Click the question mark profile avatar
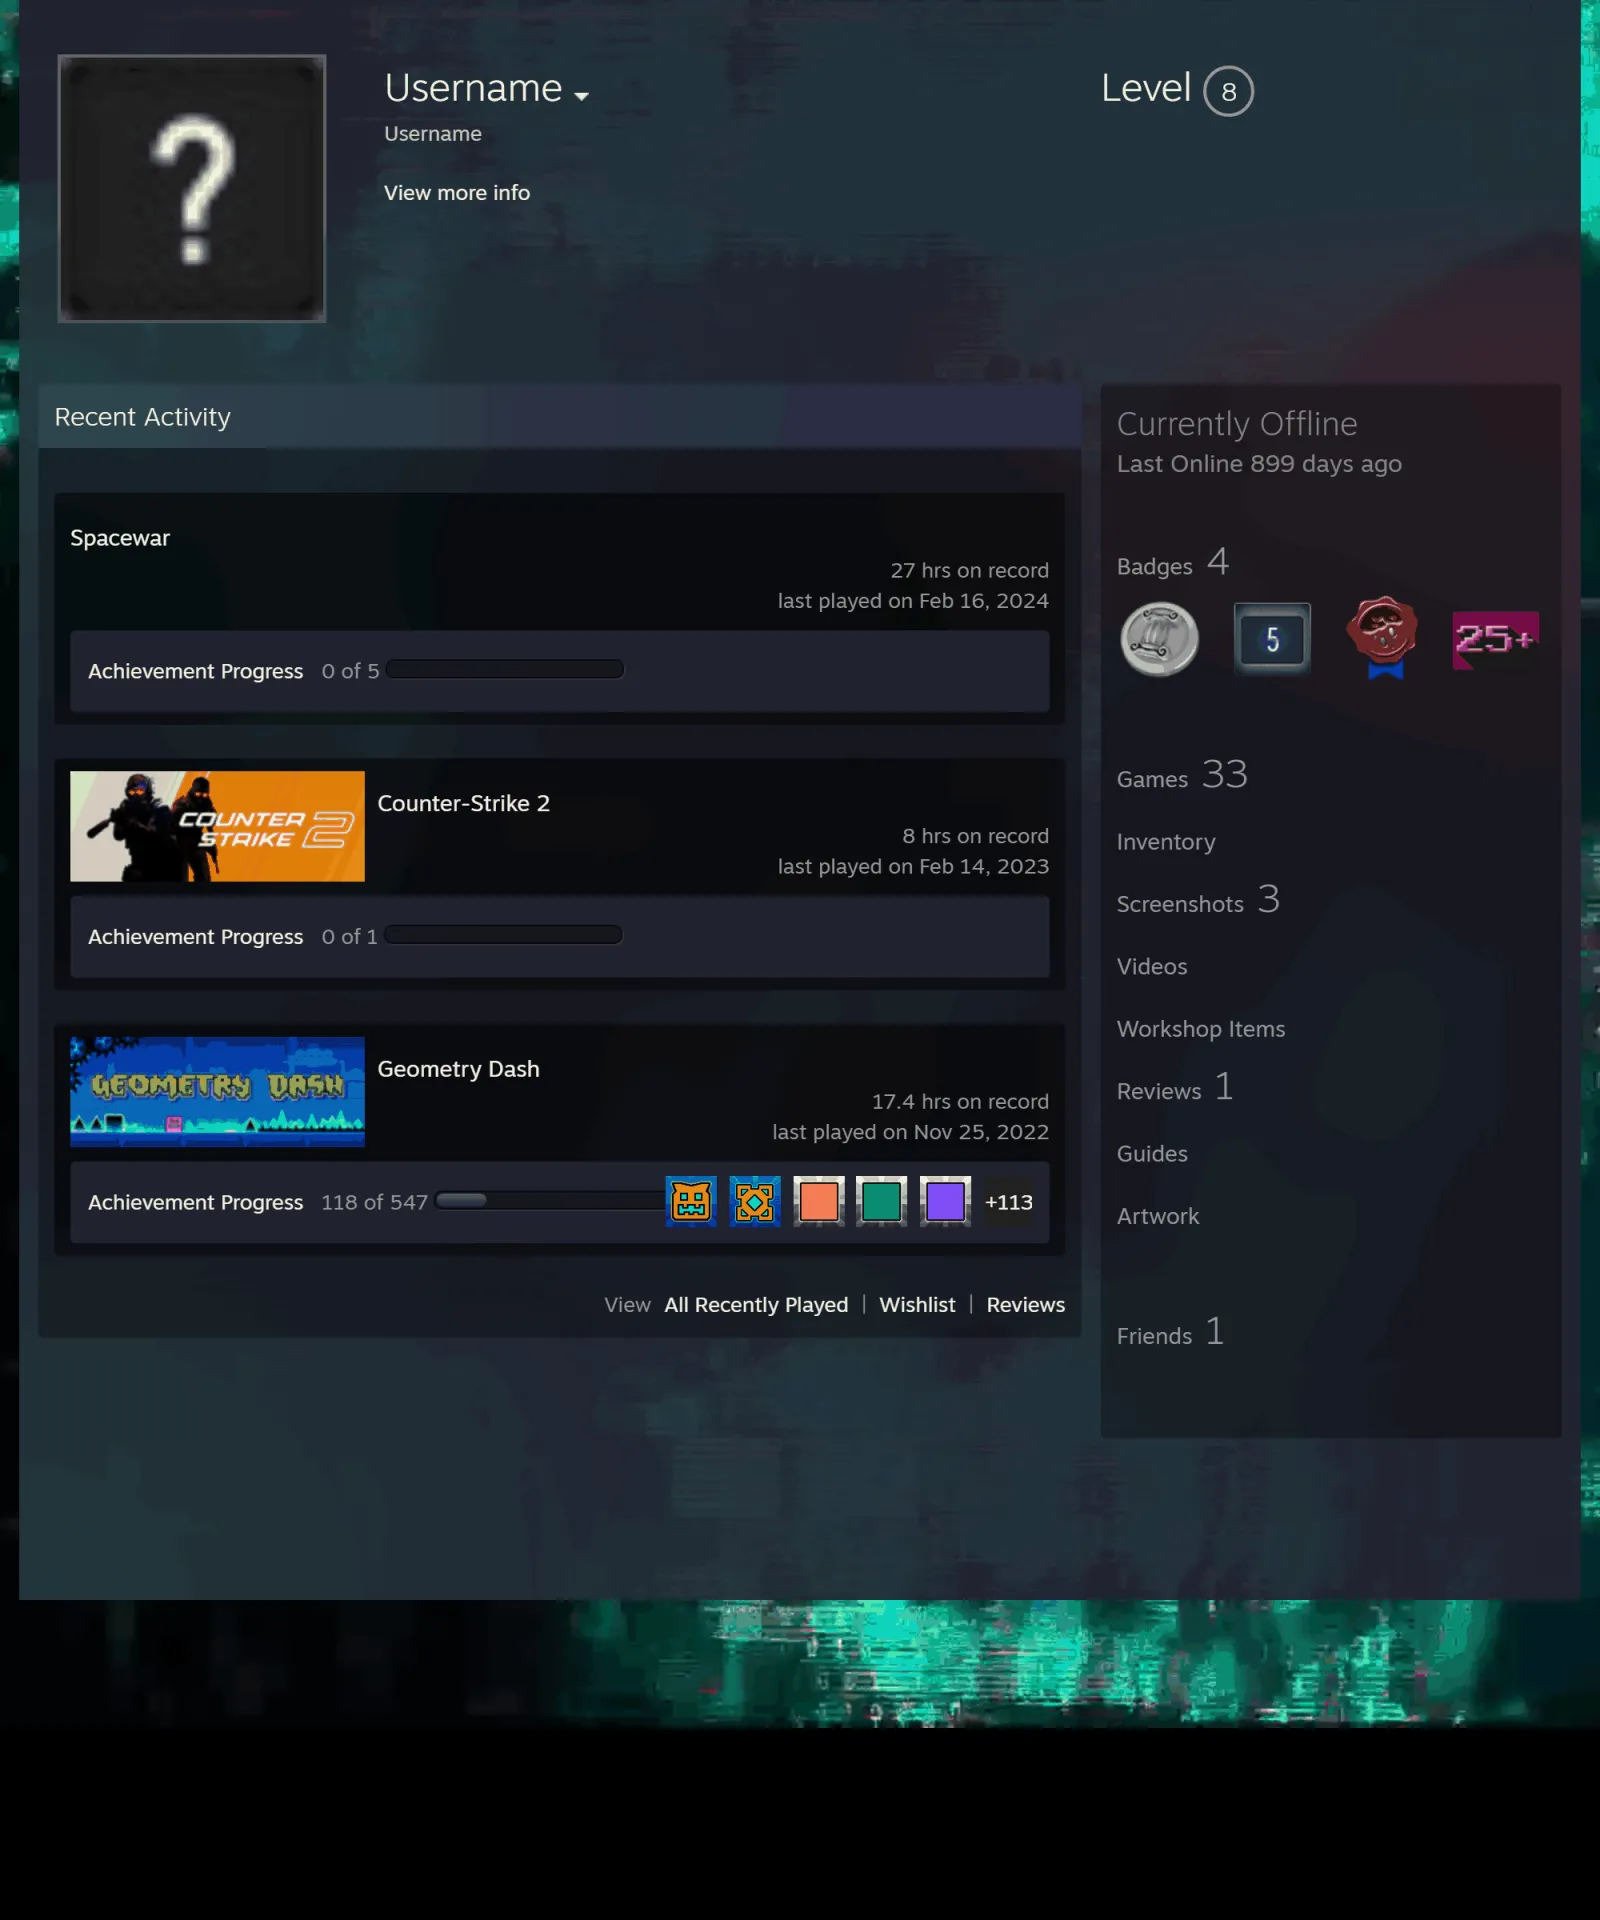1600x1920 pixels. [x=192, y=189]
